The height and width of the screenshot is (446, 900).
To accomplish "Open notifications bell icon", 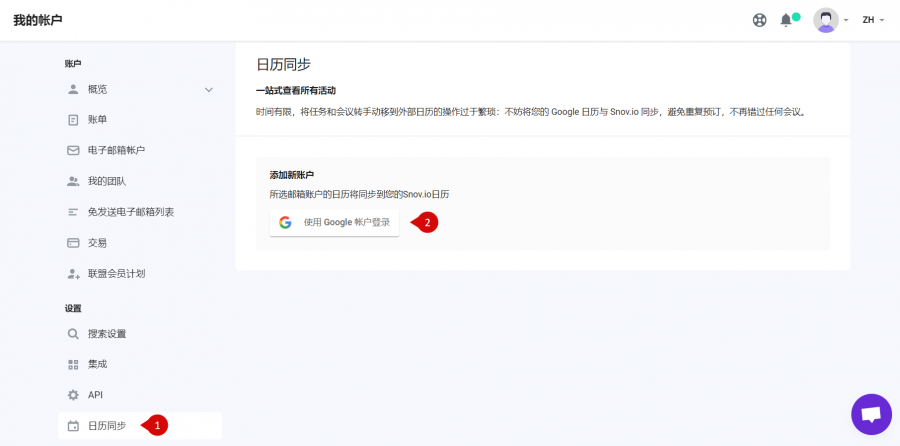I will point(786,20).
